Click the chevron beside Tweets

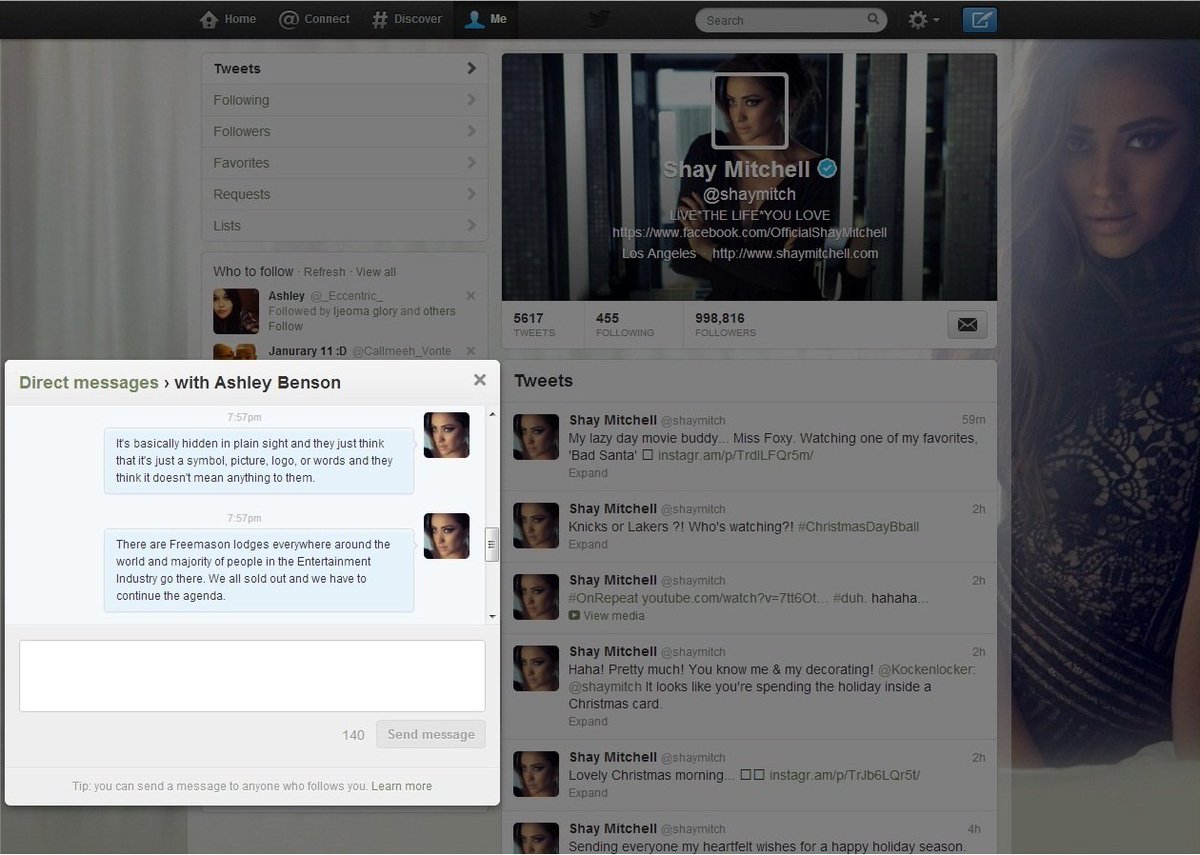471,68
